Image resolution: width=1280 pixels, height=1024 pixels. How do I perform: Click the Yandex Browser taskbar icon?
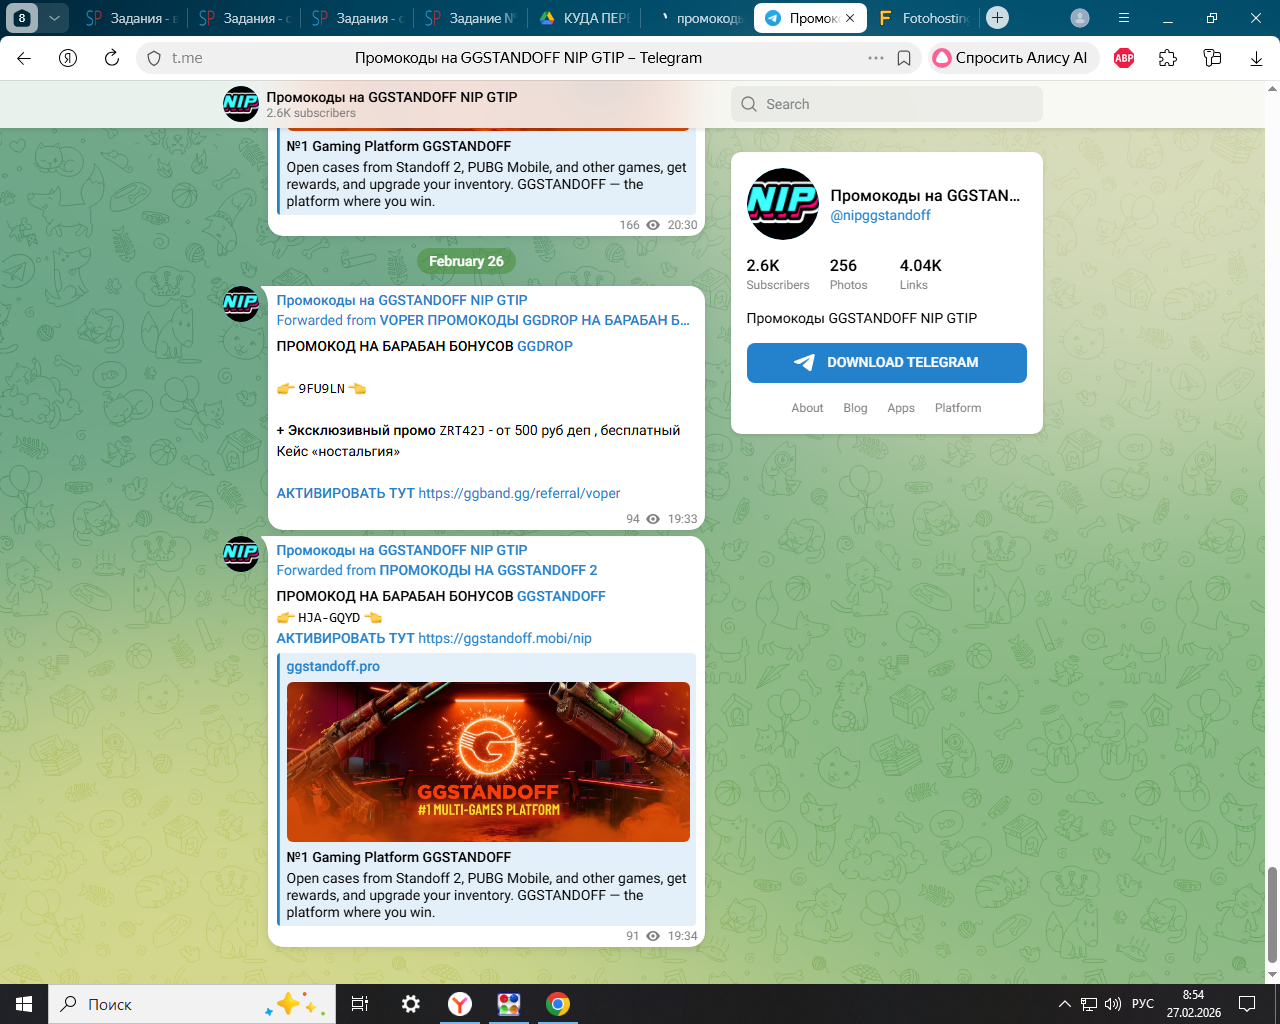[460, 1004]
